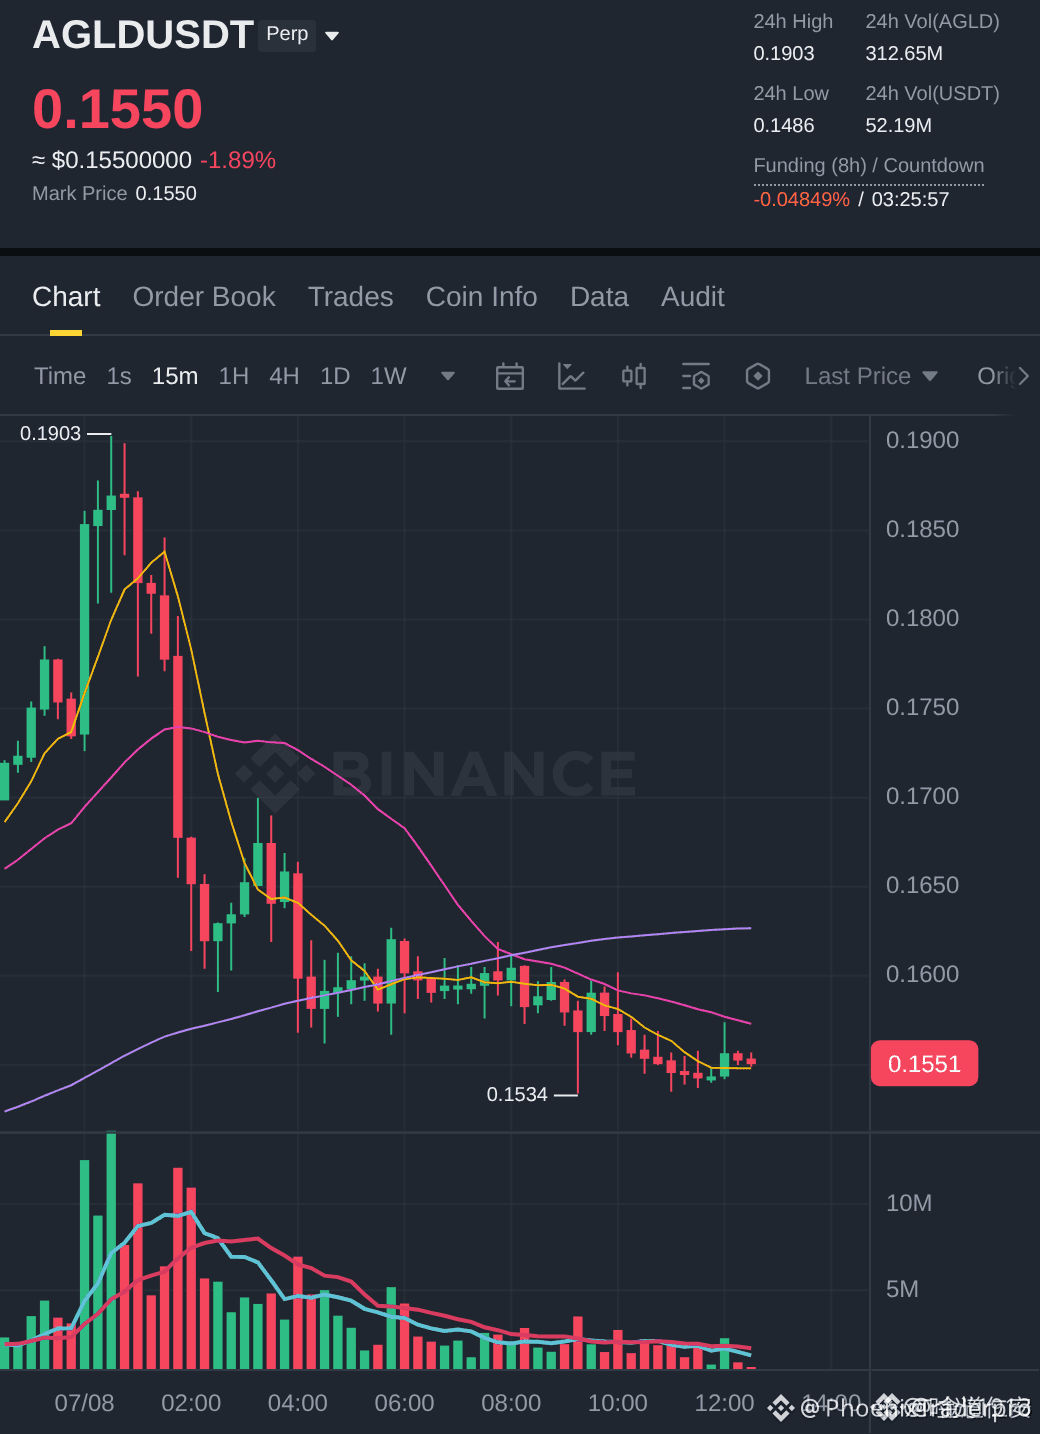Image resolution: width=1040 pixels, height=1434 pixels.
Task: Tap the 24h Vol(AGLD) value 312.65M
Action: [x=904, y=53]
